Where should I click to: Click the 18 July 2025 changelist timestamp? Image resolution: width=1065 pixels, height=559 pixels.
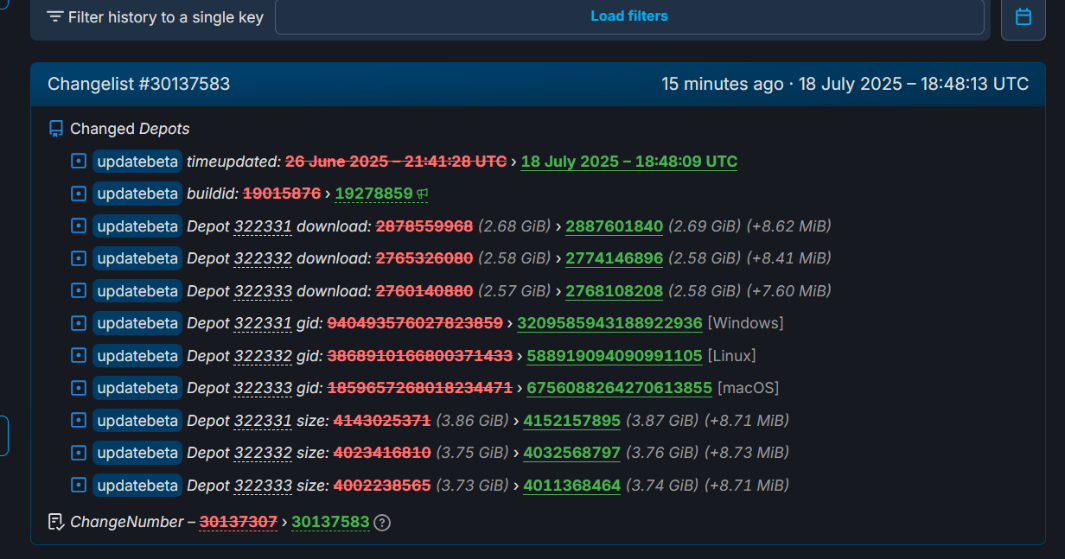tap(913, 84)
